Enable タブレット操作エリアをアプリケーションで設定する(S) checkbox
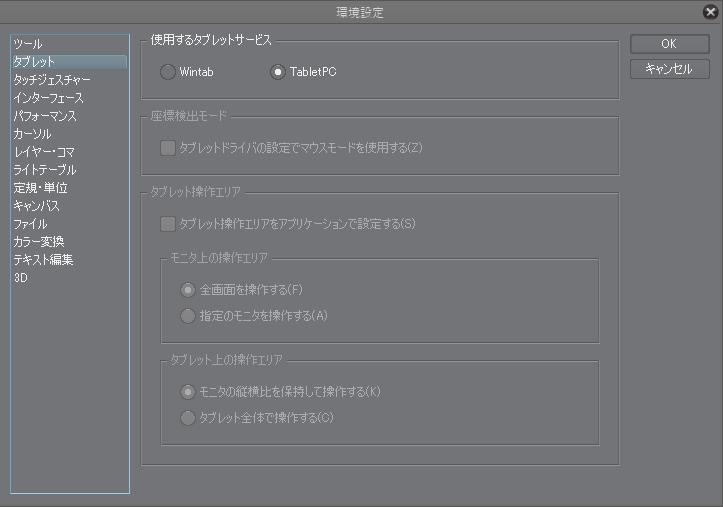 tap(167, 224)
